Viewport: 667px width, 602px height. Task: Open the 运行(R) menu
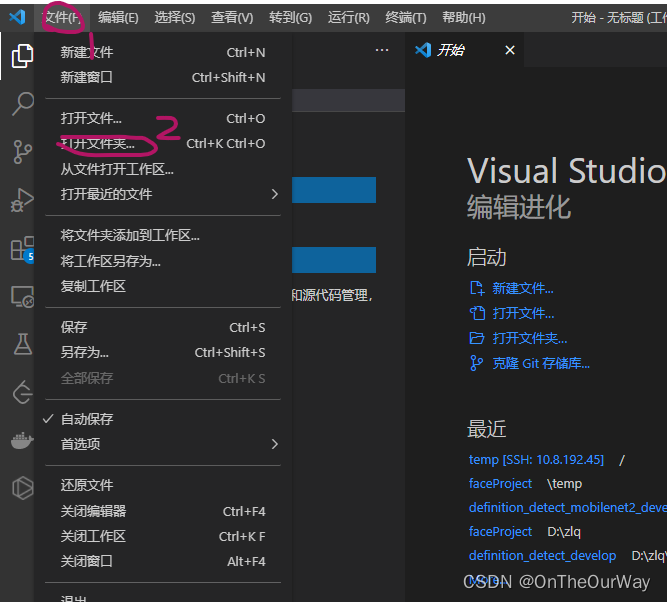click(x=348, y=17)
